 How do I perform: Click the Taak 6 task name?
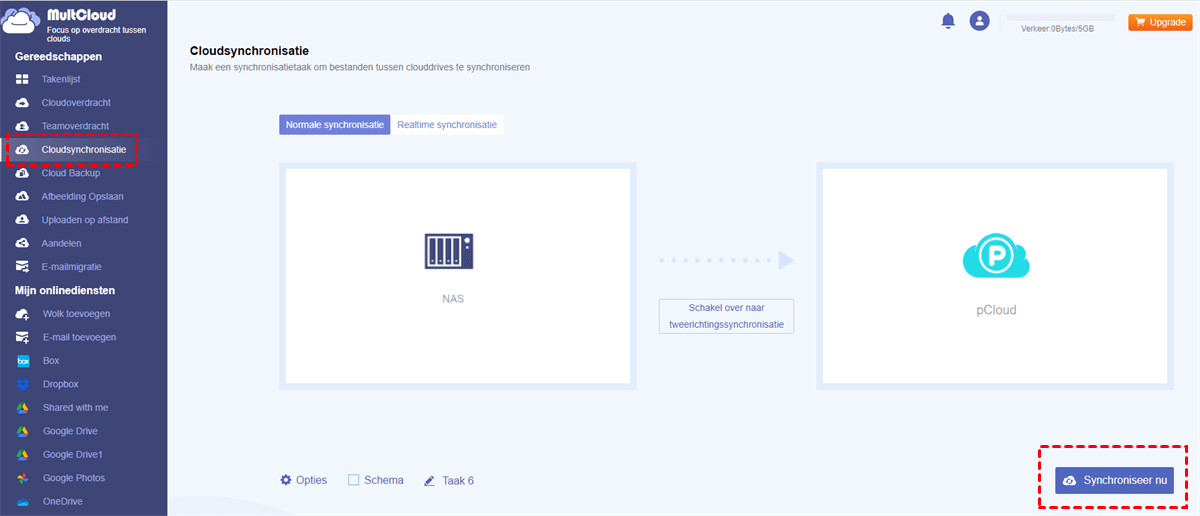[458, 481]
